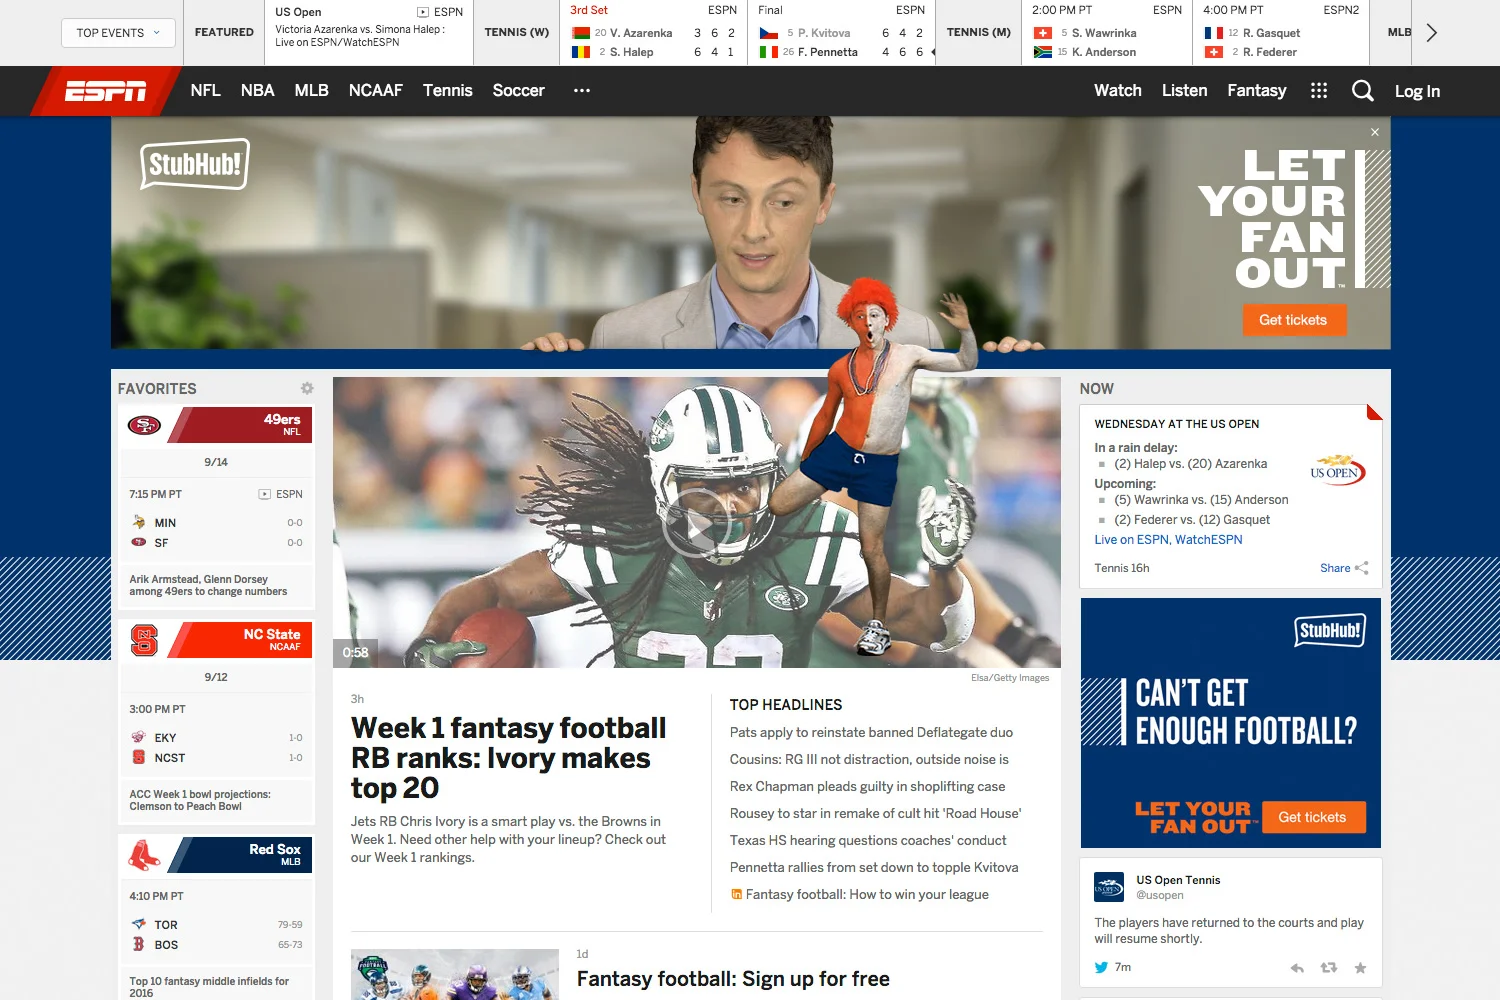
Task: Click StubHub logo in sidebar ad
Action: 1330,630
